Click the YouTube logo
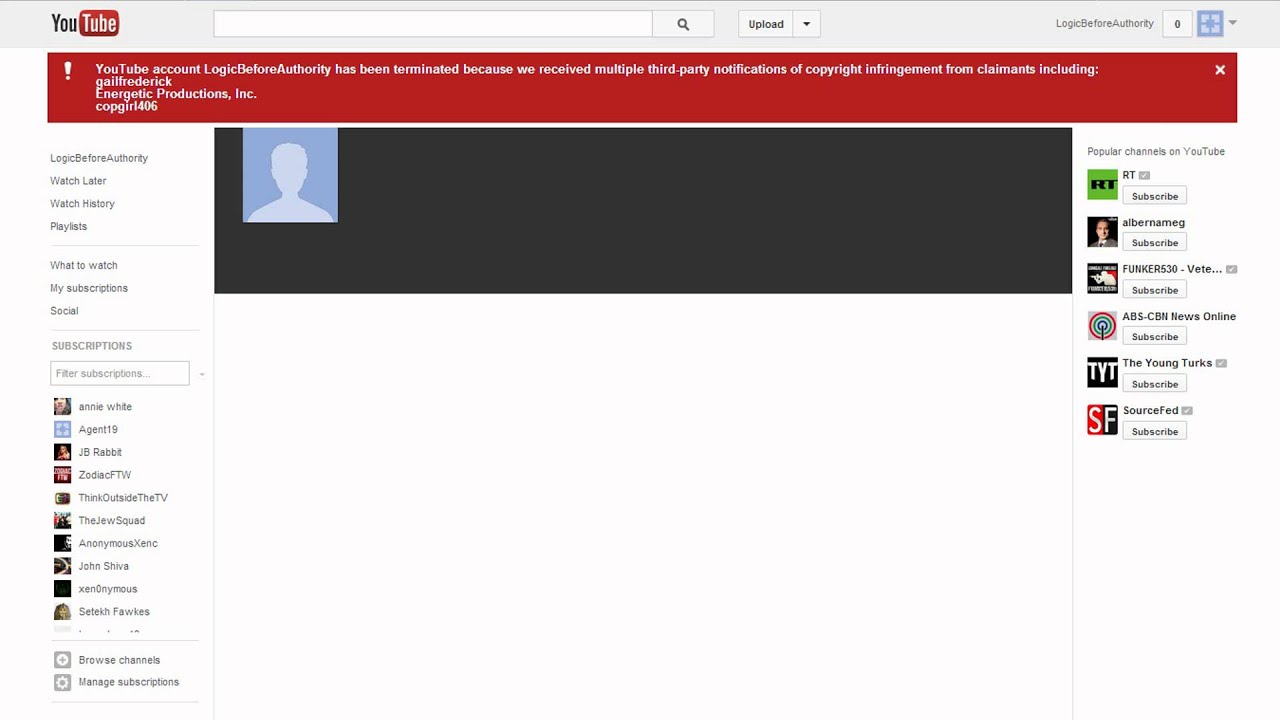 tap(85, 23)
